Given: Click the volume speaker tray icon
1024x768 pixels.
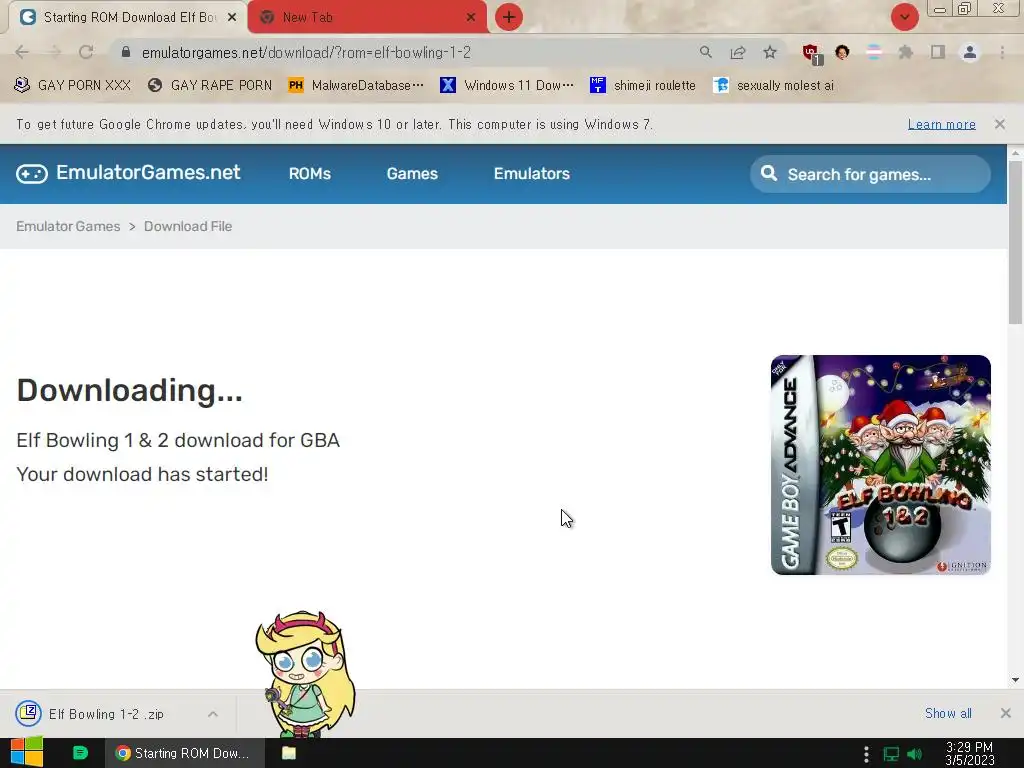Looking at the screenshot, I should 915,754.
